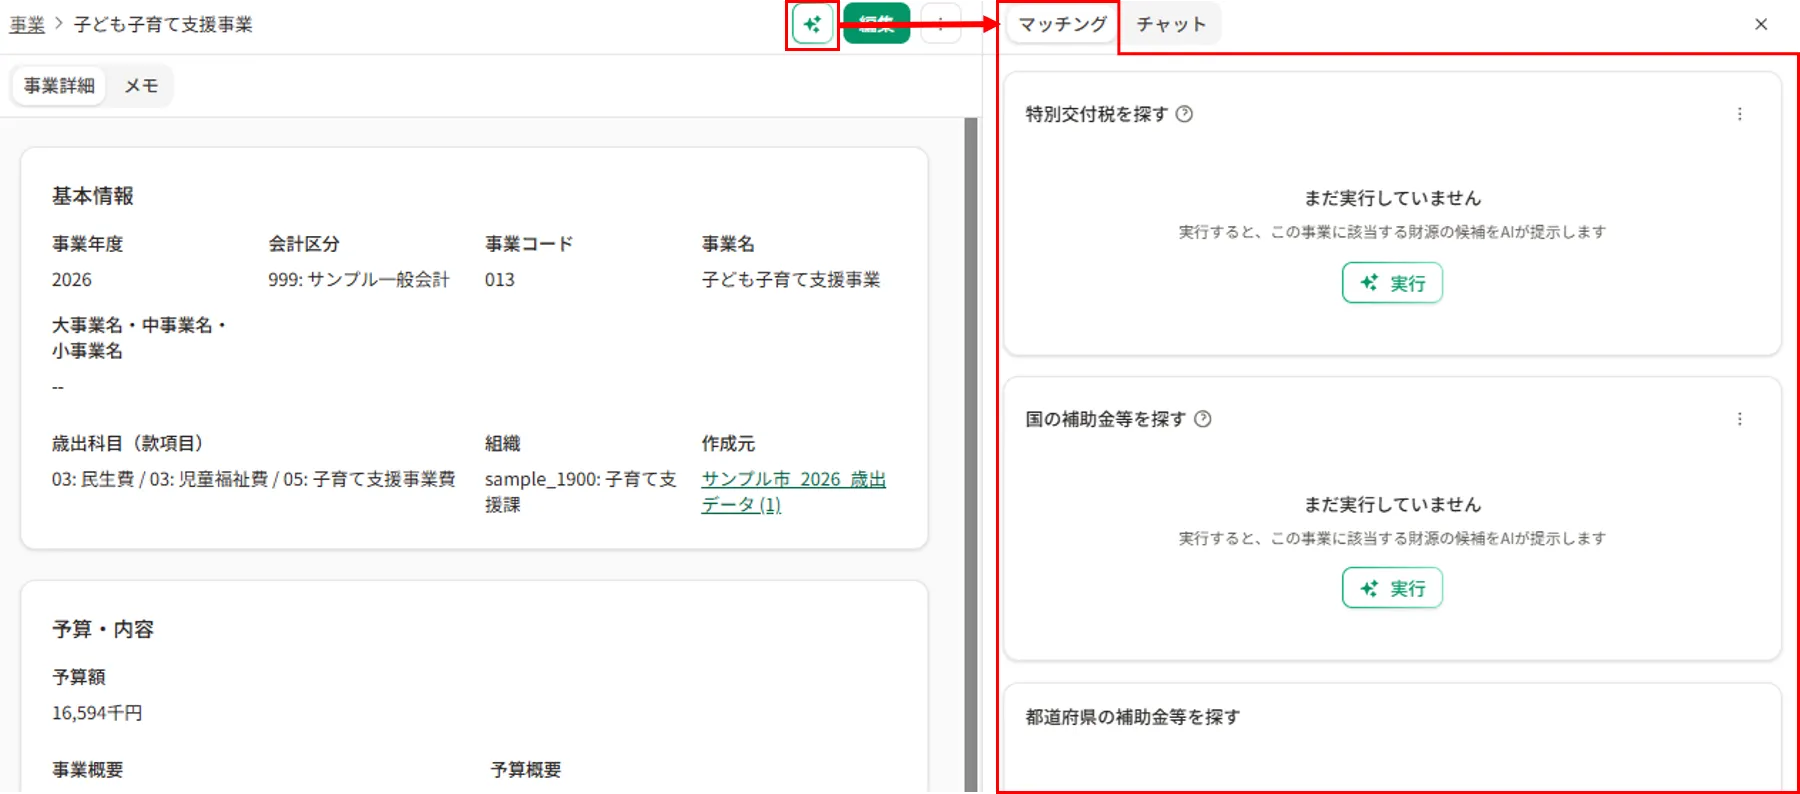Viewport: 1800px width, 794px height.
Task: Click 子ども子育て支援事業 breadcrumb text
Action: click(x=163, y=24)
